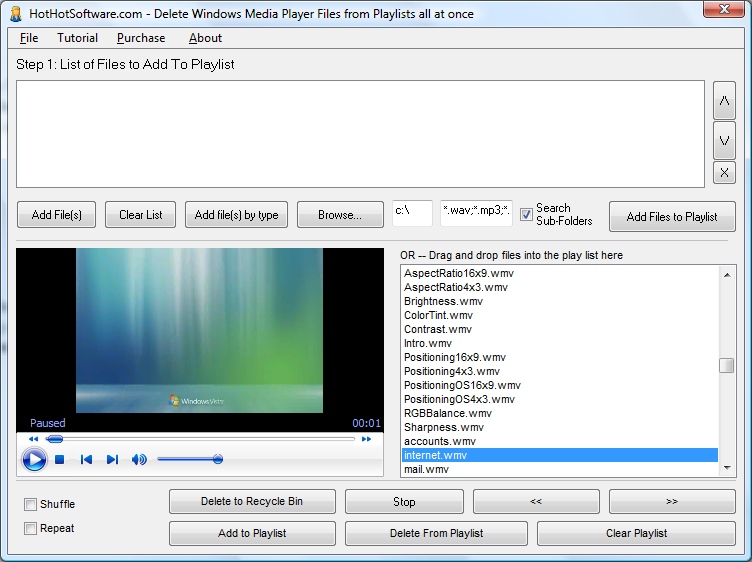Click the Add File(s) button
752x562 pixels.
click(57, 214)
